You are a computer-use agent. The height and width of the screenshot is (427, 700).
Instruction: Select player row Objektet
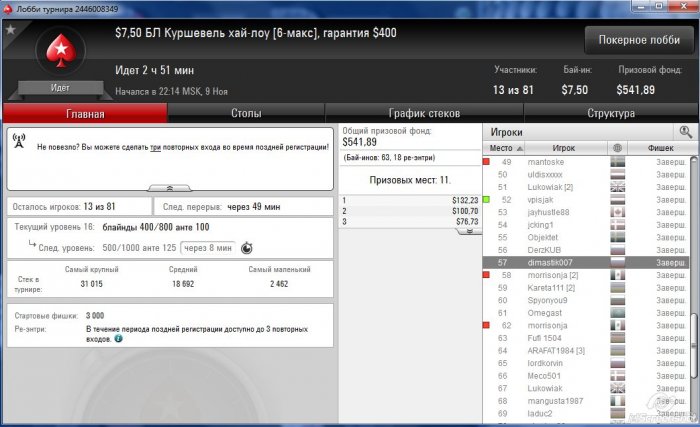click(586, 237)
